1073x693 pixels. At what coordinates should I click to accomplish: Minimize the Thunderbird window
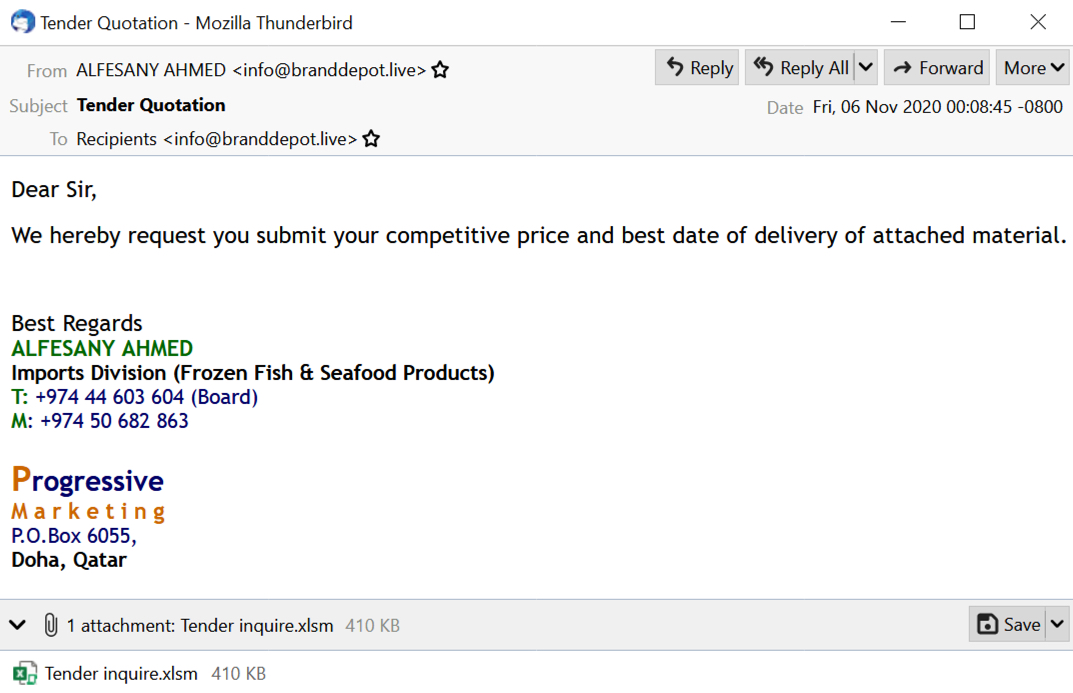pos(898,22)
